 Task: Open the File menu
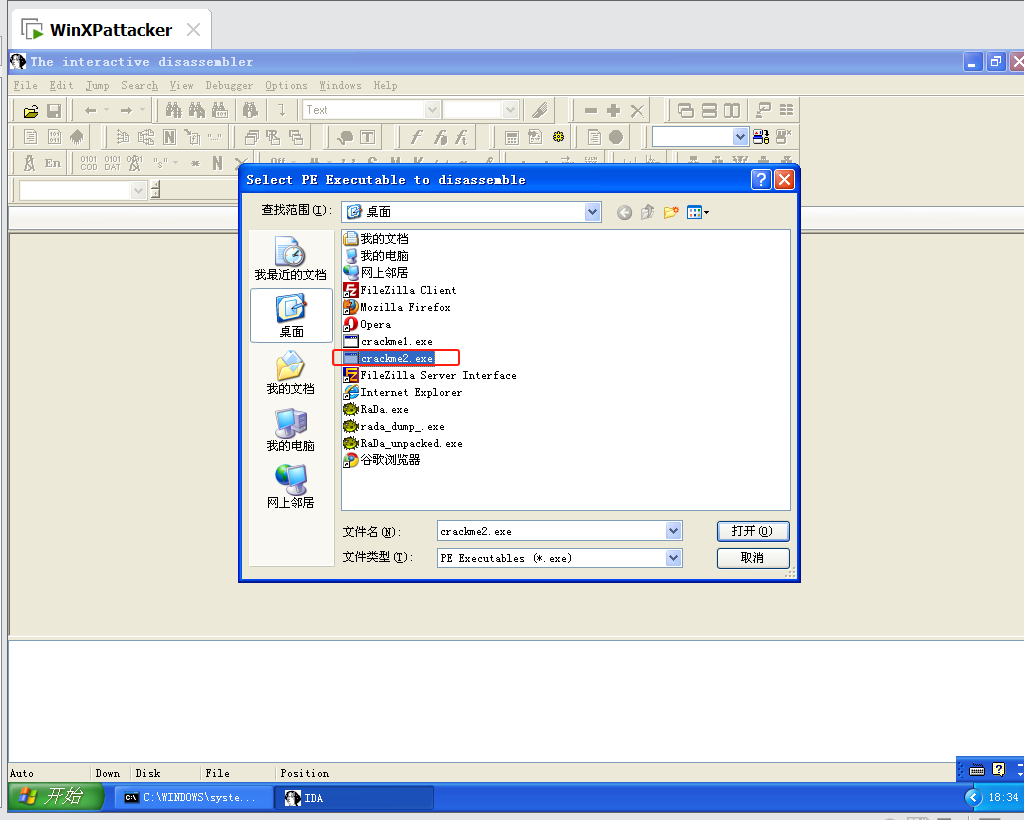click(25, 86)
